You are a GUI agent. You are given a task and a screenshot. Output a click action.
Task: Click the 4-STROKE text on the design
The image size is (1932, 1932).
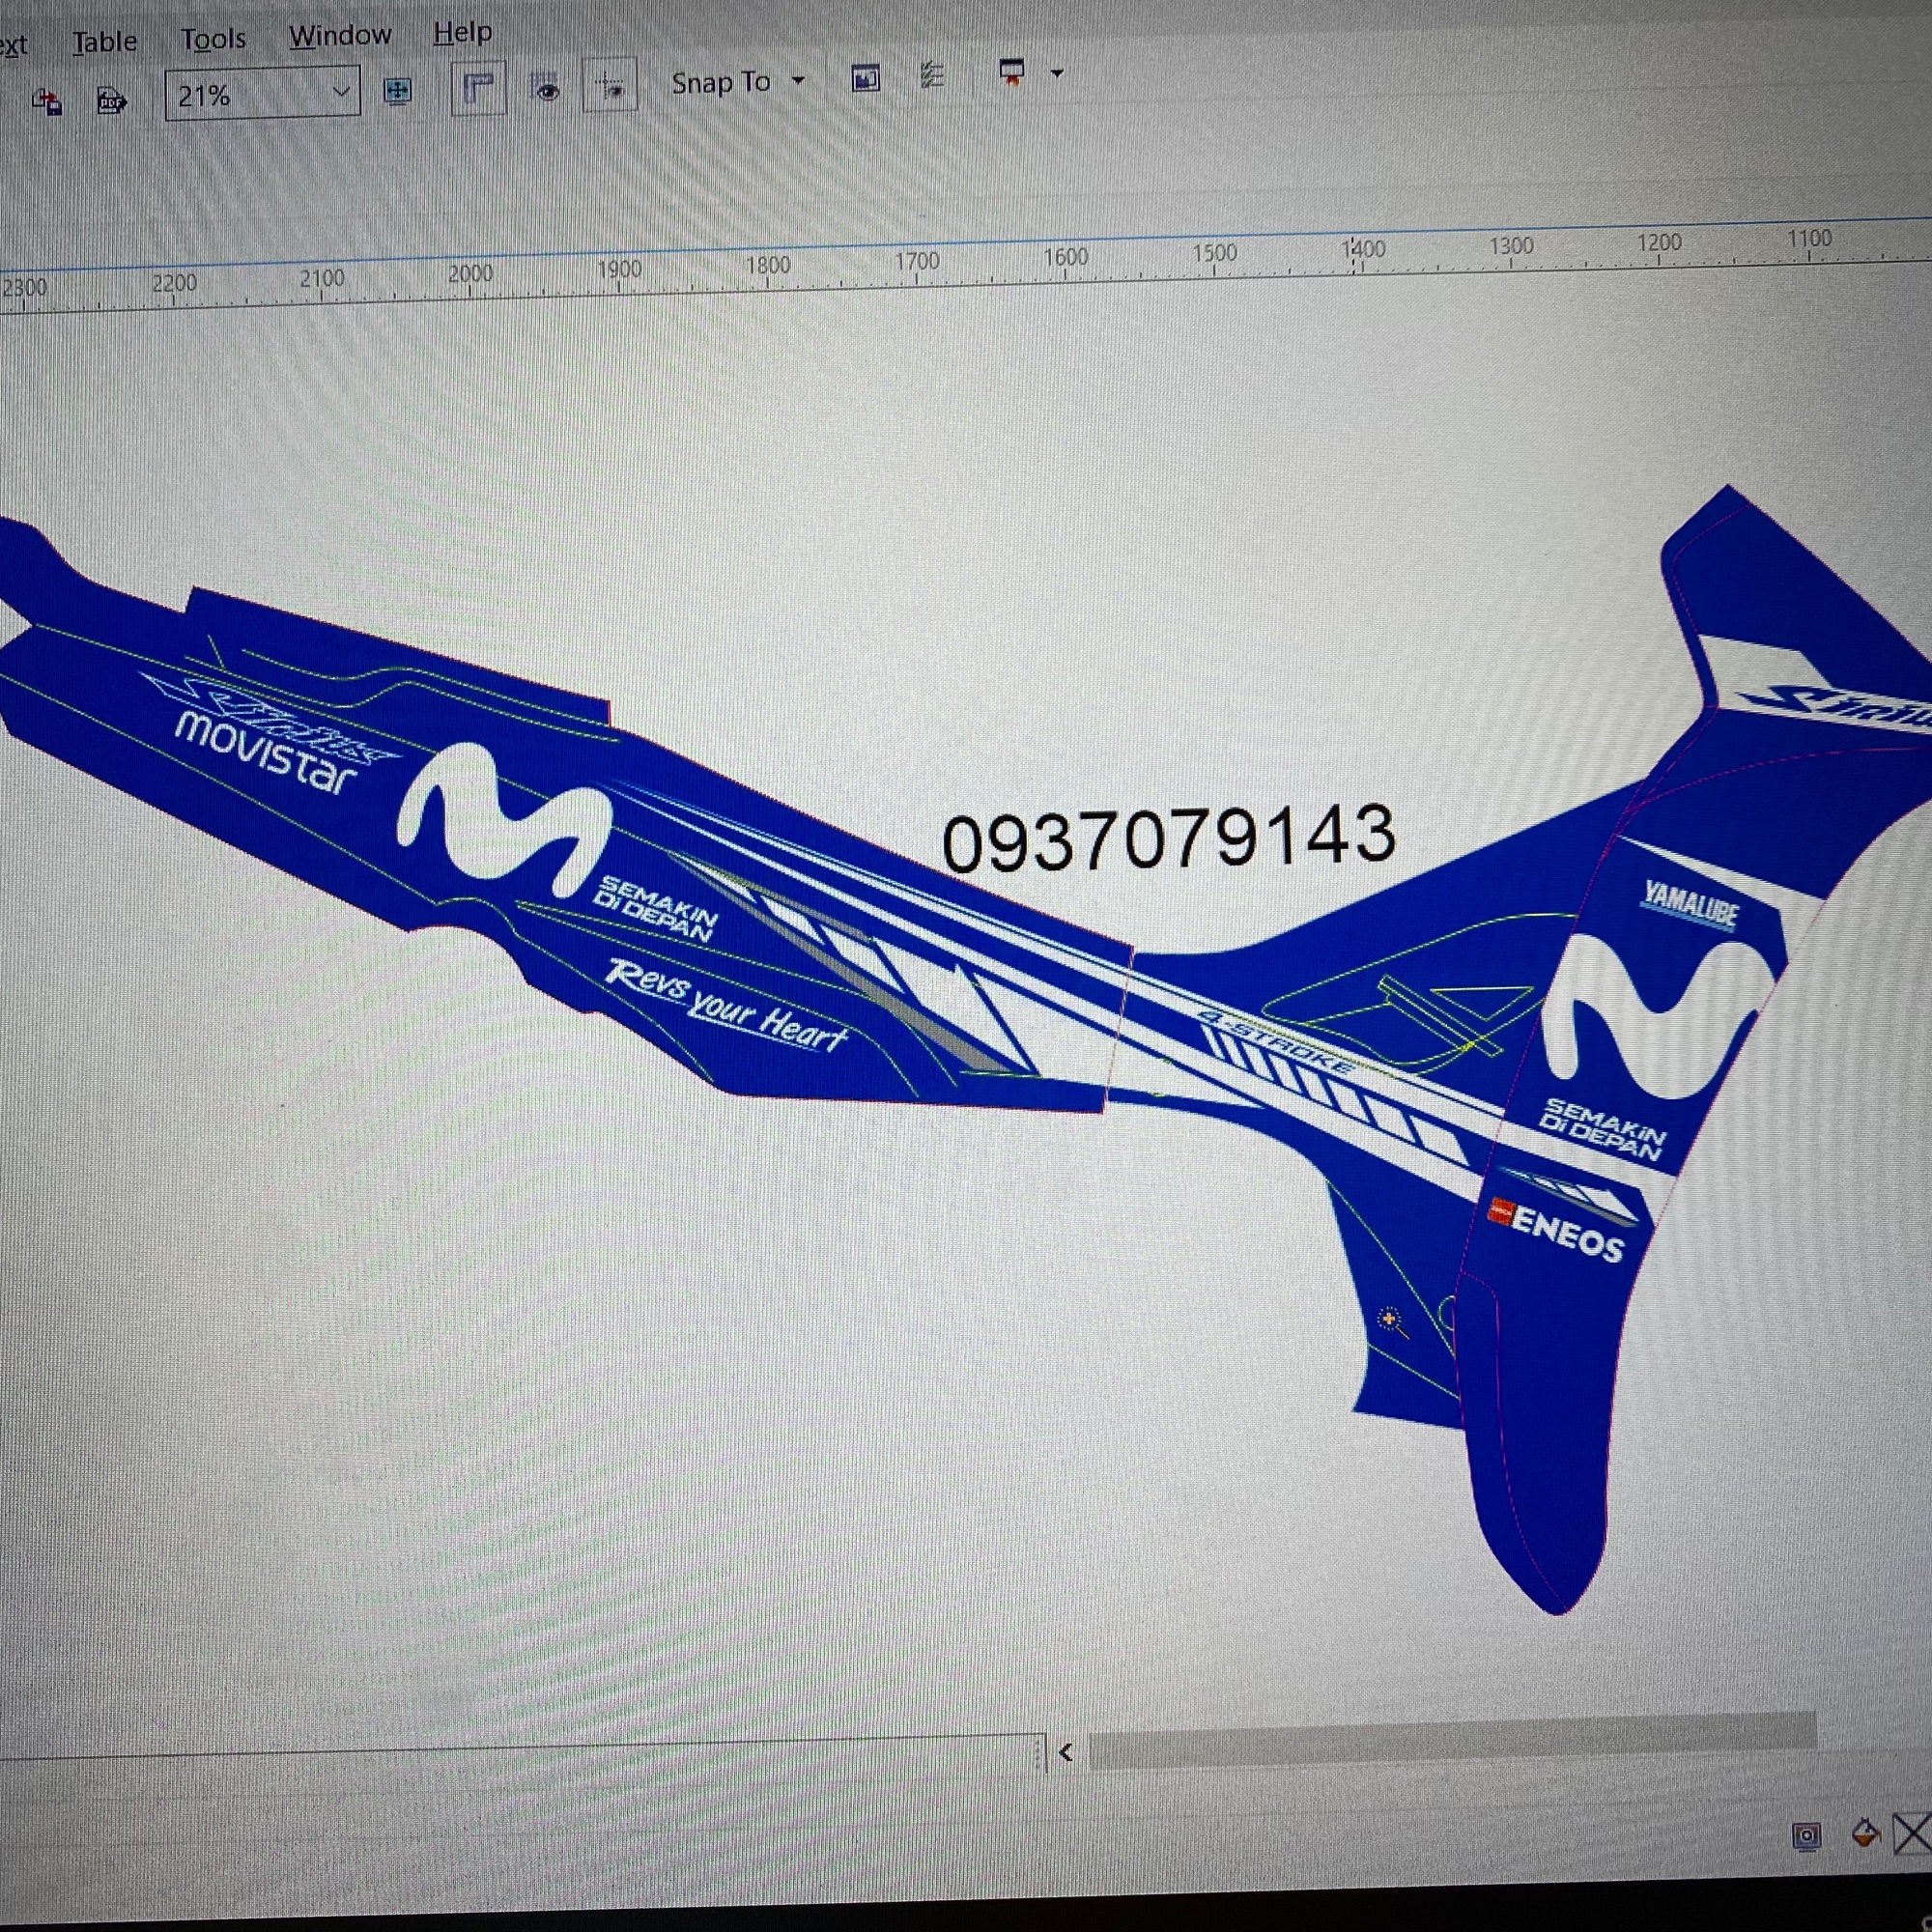tap(1277, 1043)
